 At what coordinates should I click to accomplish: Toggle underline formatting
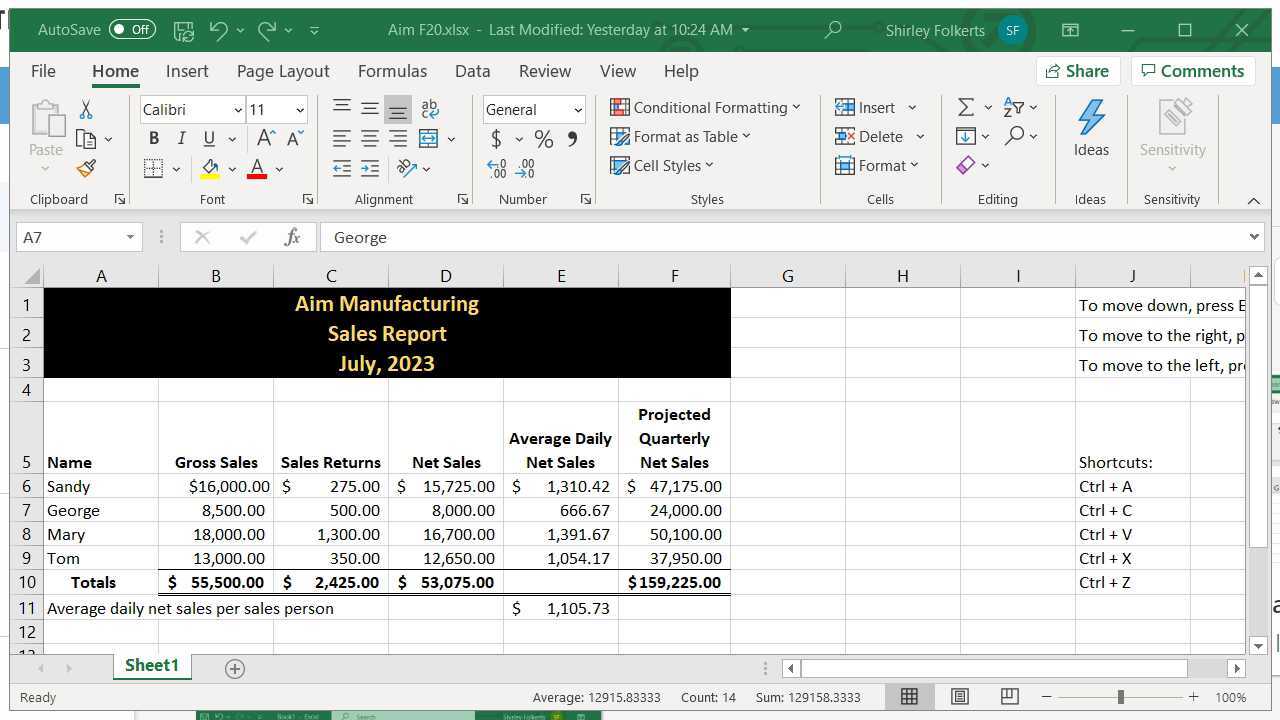pyautogui.click(x=208, y=138)
